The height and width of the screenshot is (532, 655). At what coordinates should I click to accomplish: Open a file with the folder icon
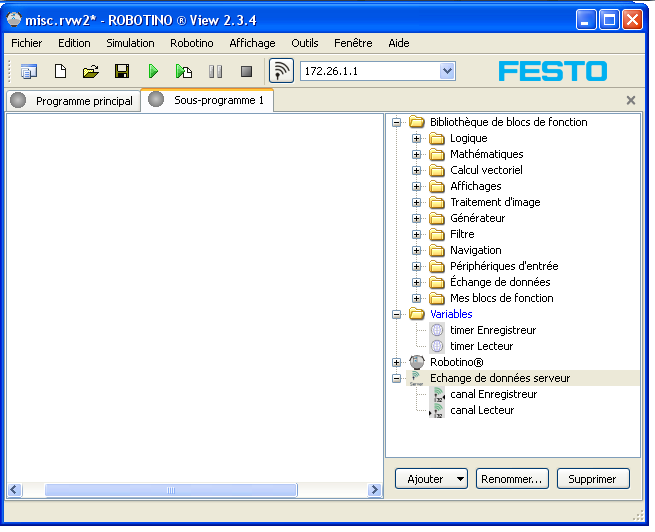tap(91, 71)
